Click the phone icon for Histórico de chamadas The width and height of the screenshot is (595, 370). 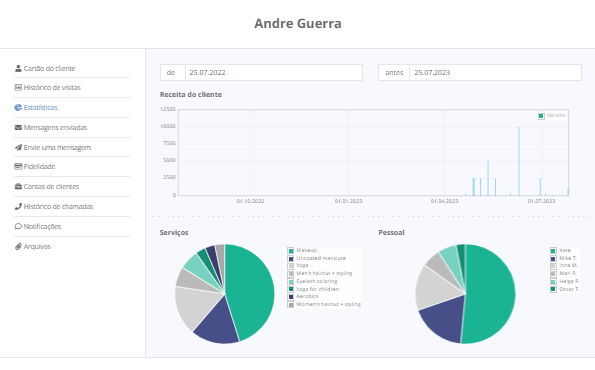18,206
